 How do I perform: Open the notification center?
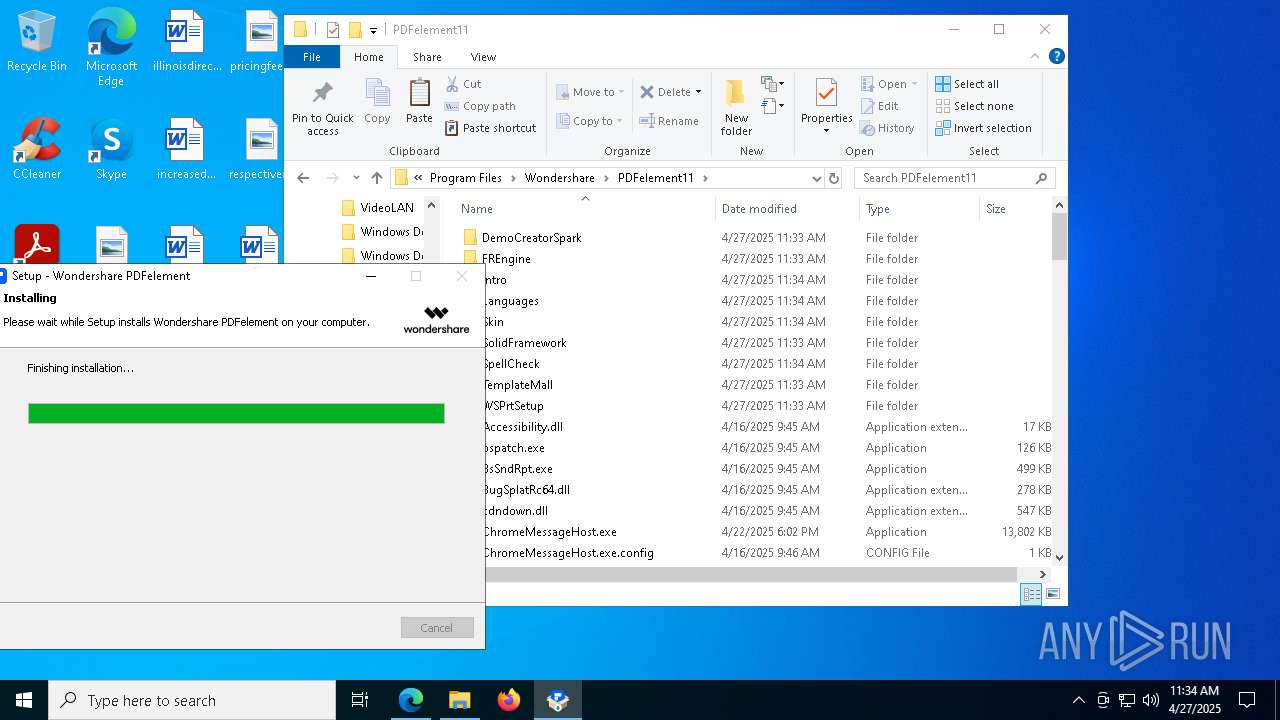(1247, 700)
